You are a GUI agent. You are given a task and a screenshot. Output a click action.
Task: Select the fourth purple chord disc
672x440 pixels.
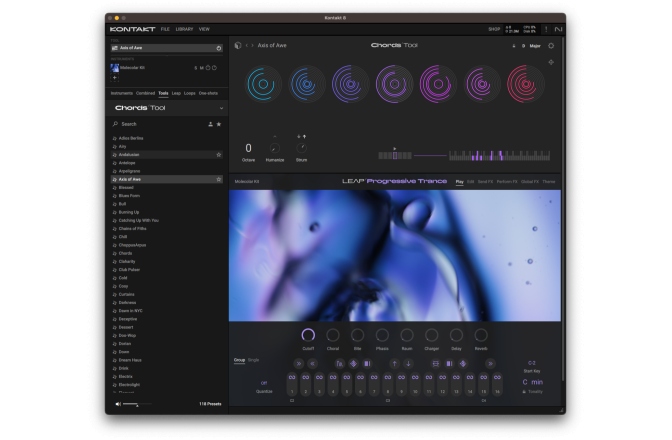(x=394, y=84)
